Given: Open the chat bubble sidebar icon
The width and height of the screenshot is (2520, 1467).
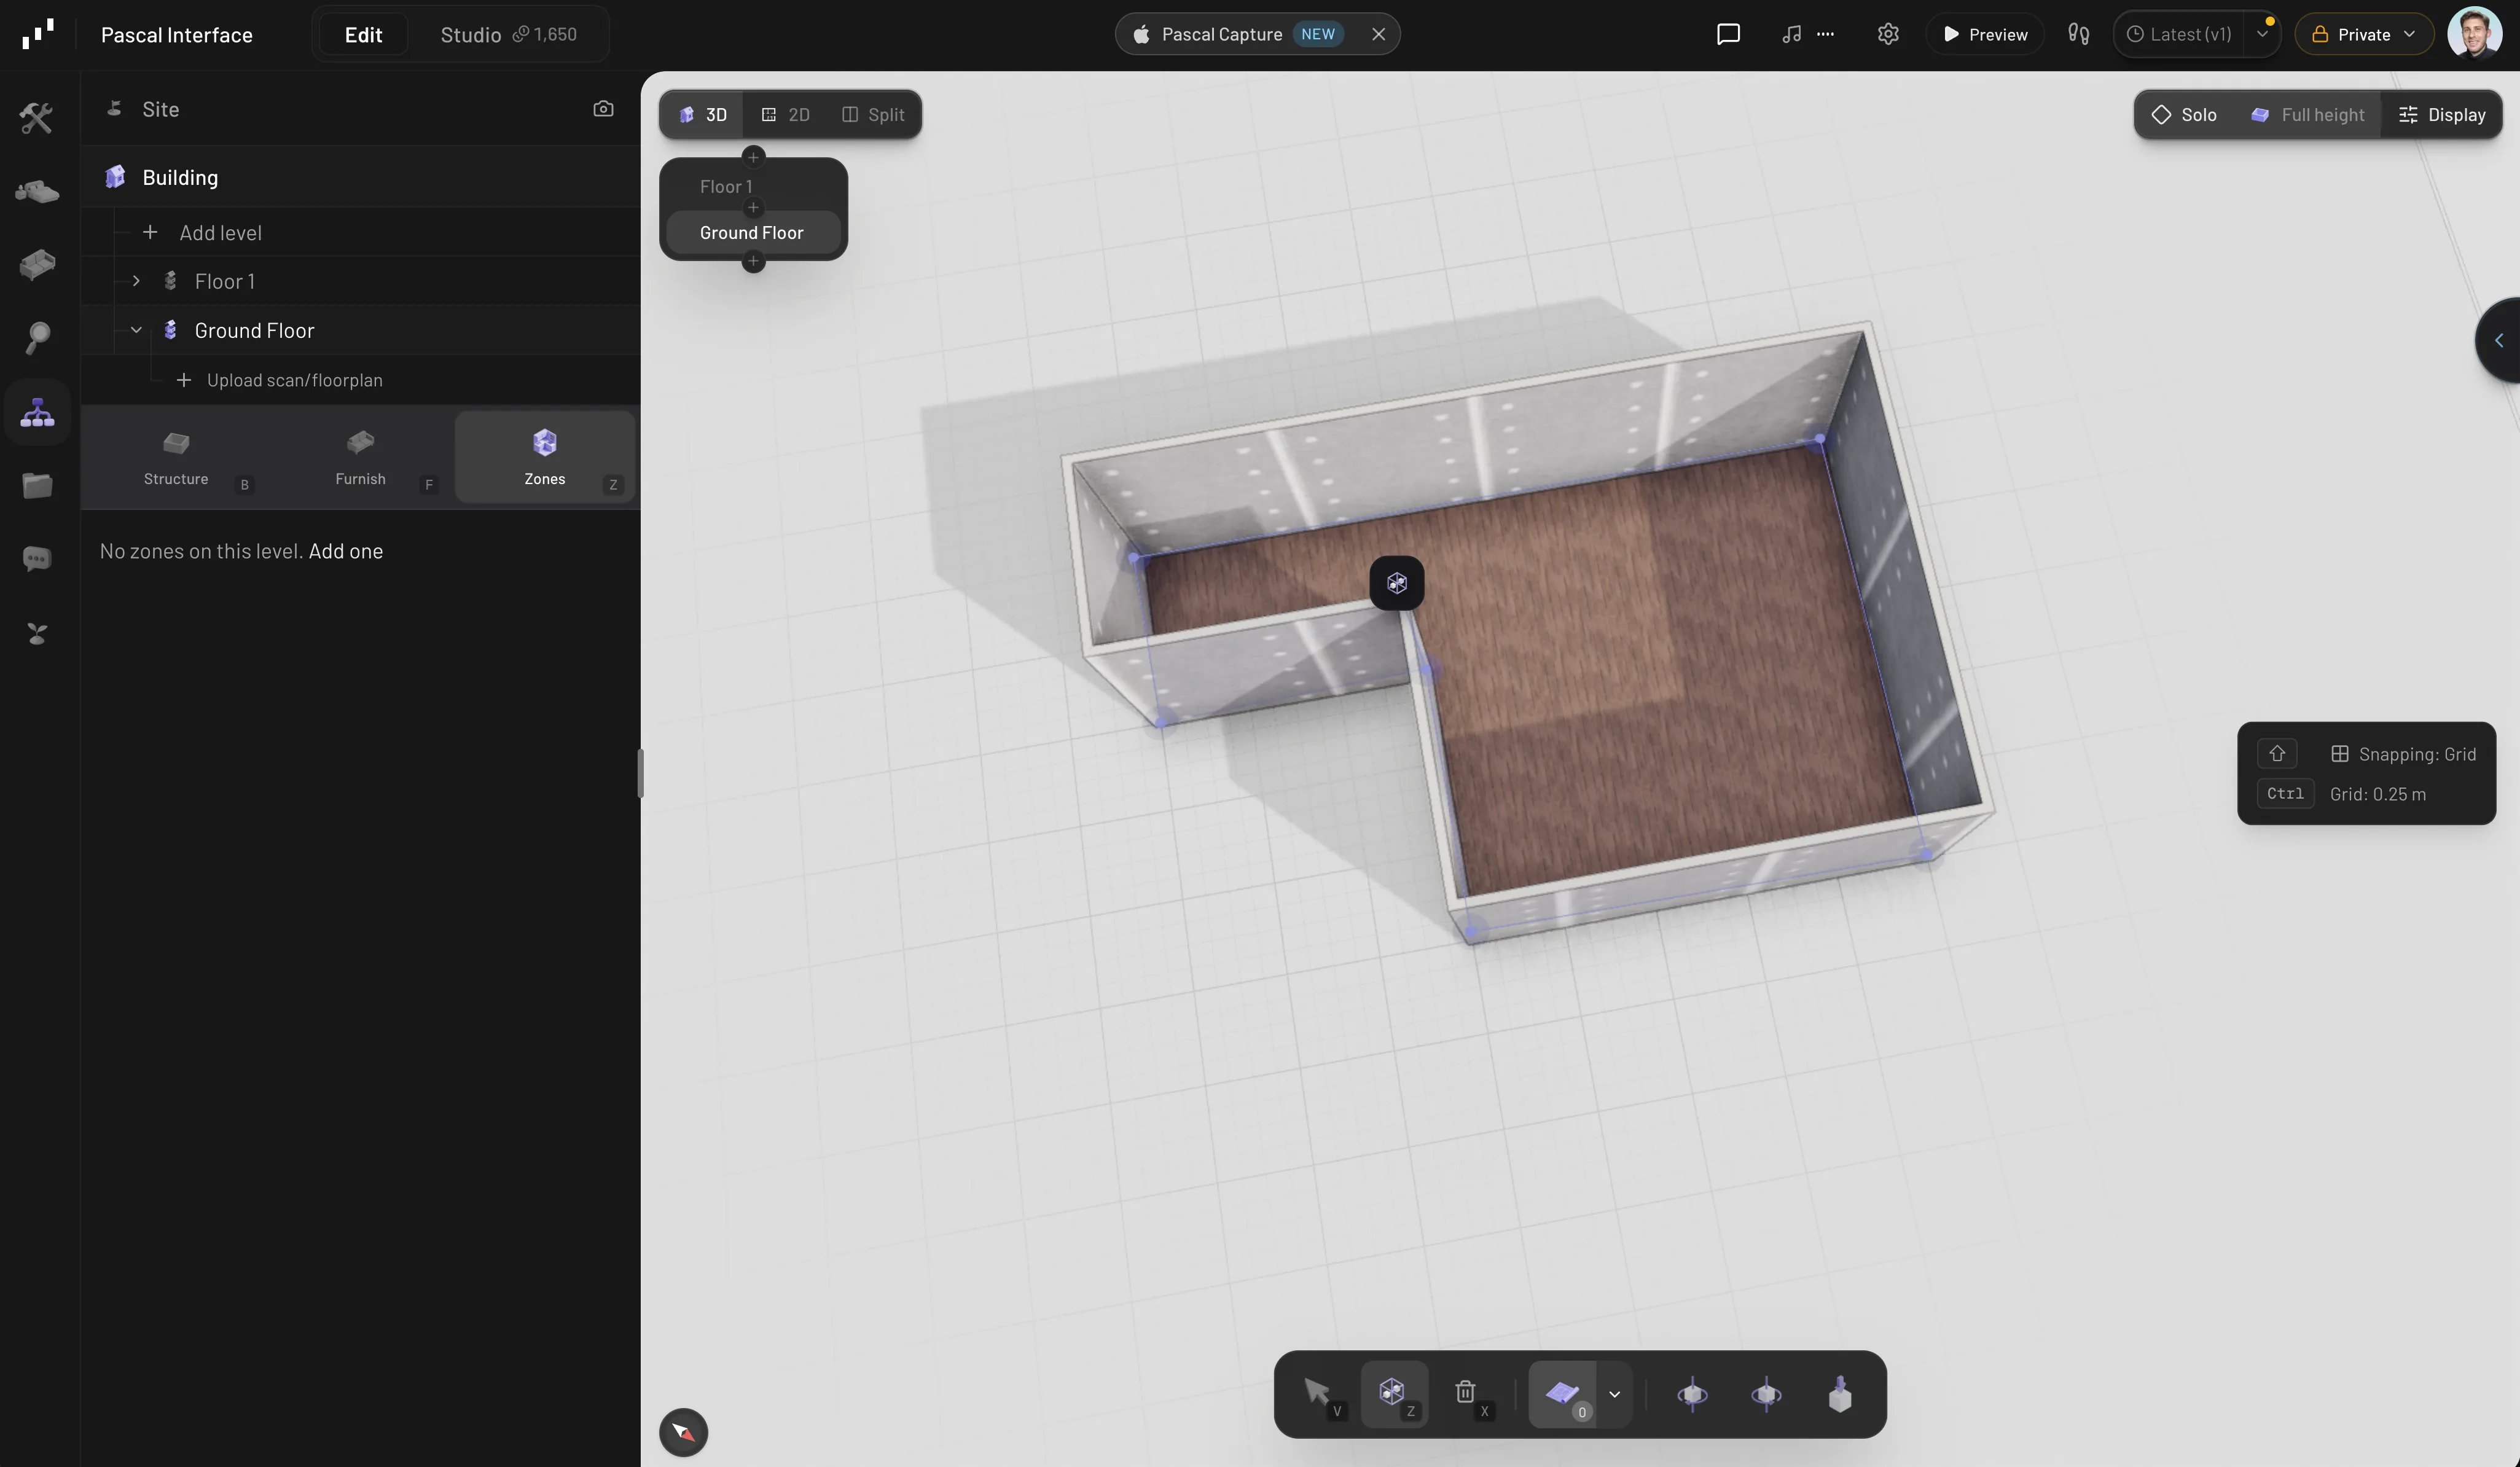Looking at the screenshot, I should (37, 559).
